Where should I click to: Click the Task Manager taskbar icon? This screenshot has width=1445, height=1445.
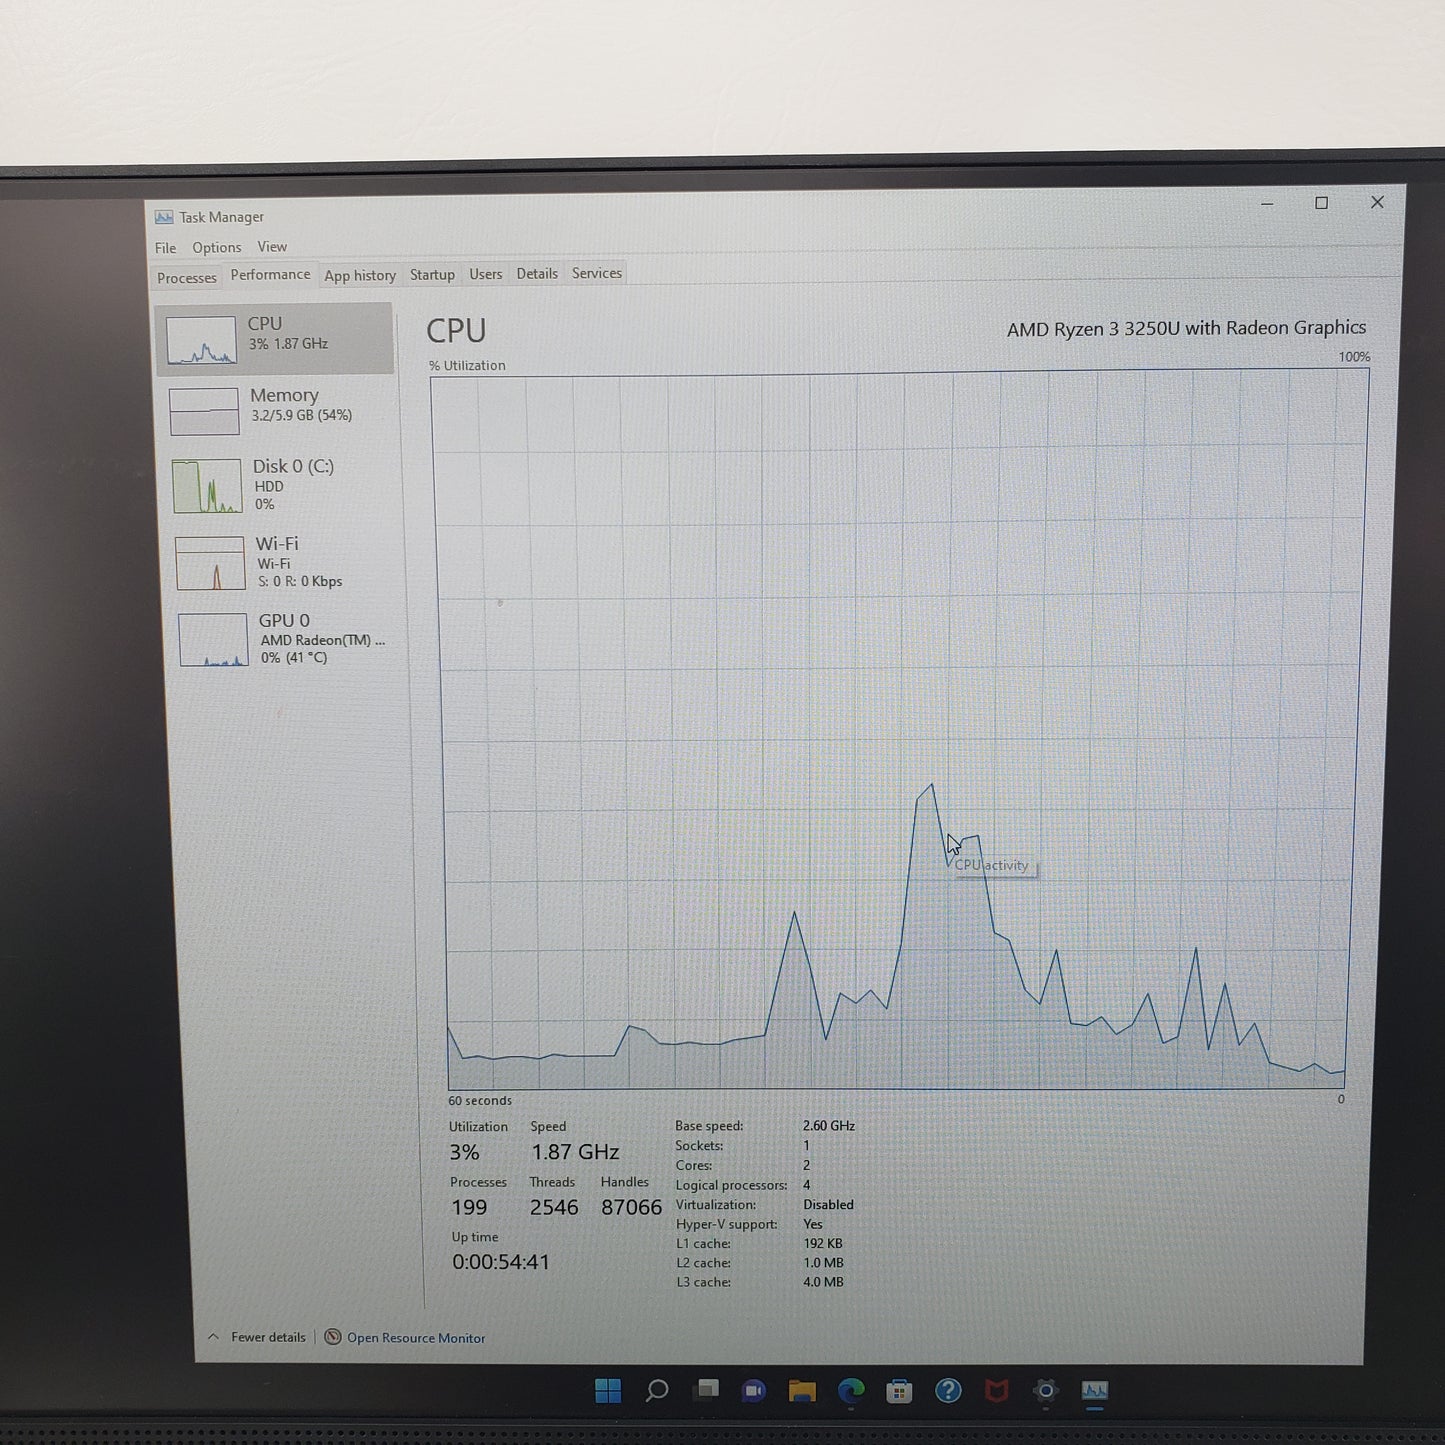tap(1094, 1390)
